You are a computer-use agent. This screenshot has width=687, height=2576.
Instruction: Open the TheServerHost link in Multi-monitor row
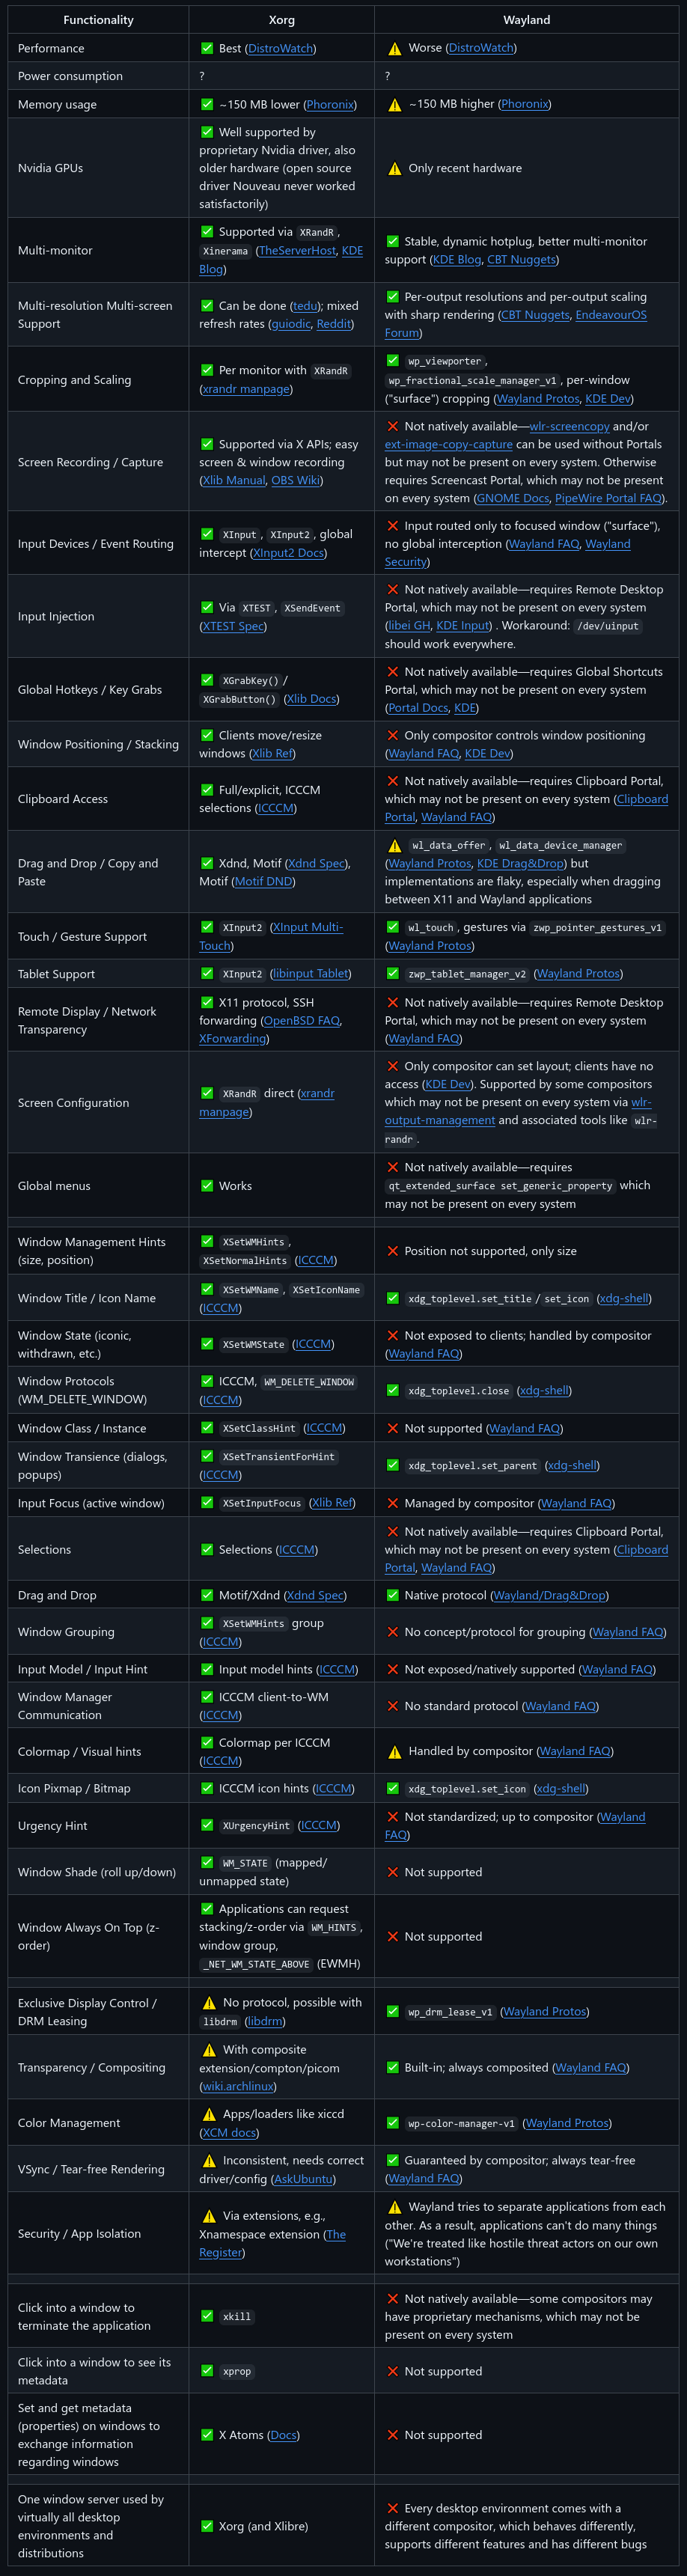297,251
